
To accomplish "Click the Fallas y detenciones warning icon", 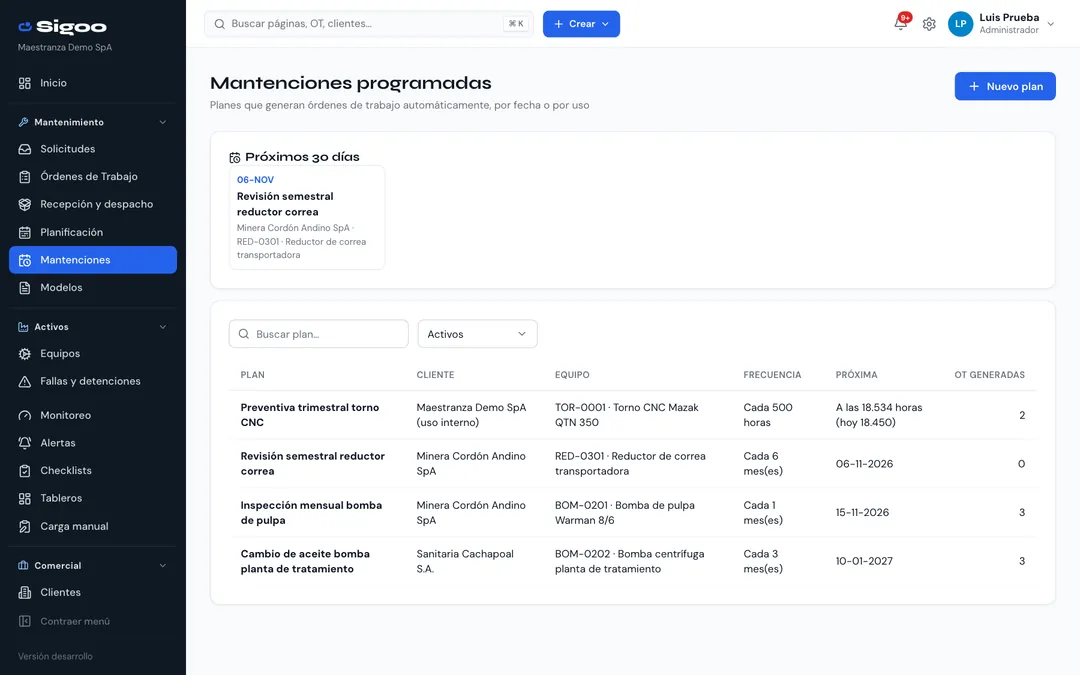I will (25, 382).
